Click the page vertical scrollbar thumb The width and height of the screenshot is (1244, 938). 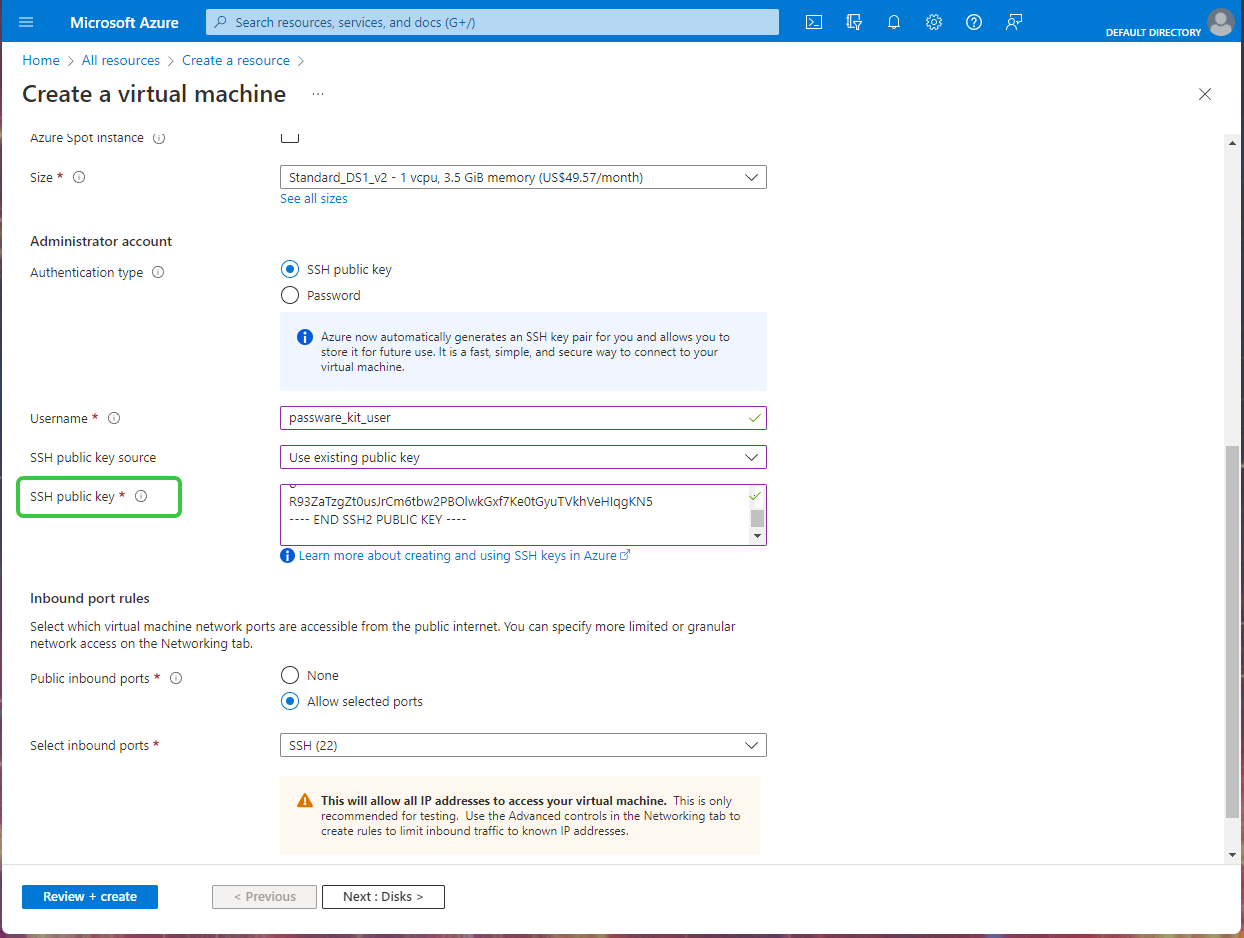coord(1231,632)
